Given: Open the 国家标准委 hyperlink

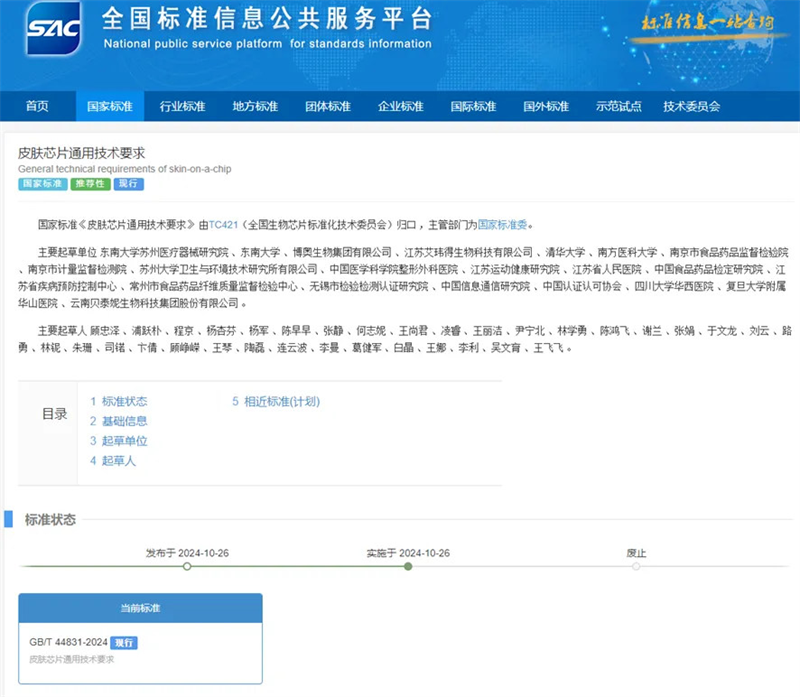Looking at the screenshot, I should [x=506, y=225].
